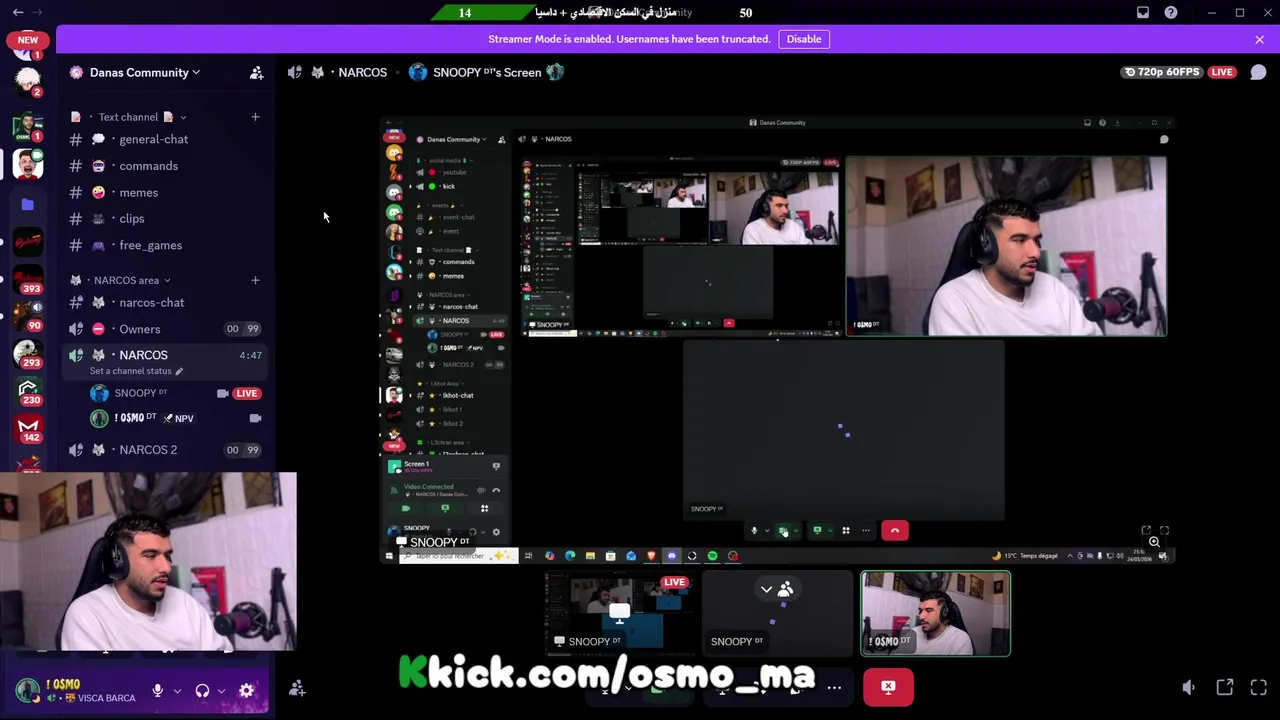Screen dimensions: 1280x720
Task: Join the Owners voice channel
Action: point(139,329)
